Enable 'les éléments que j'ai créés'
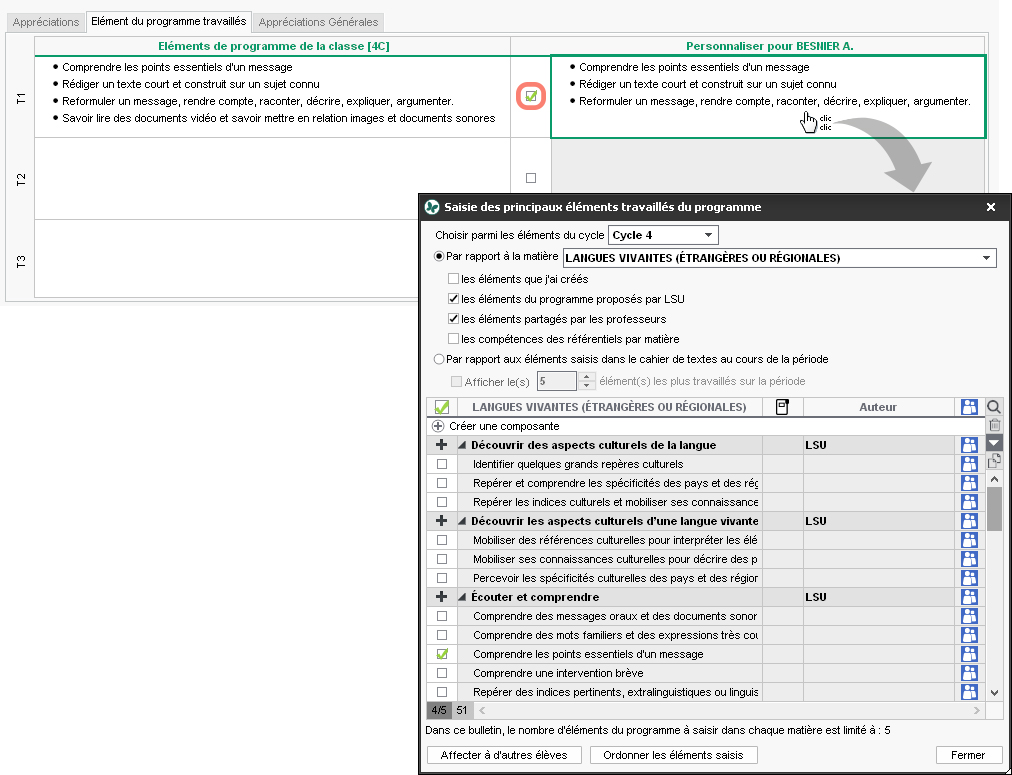The image size is (1012, 775). 454,279
